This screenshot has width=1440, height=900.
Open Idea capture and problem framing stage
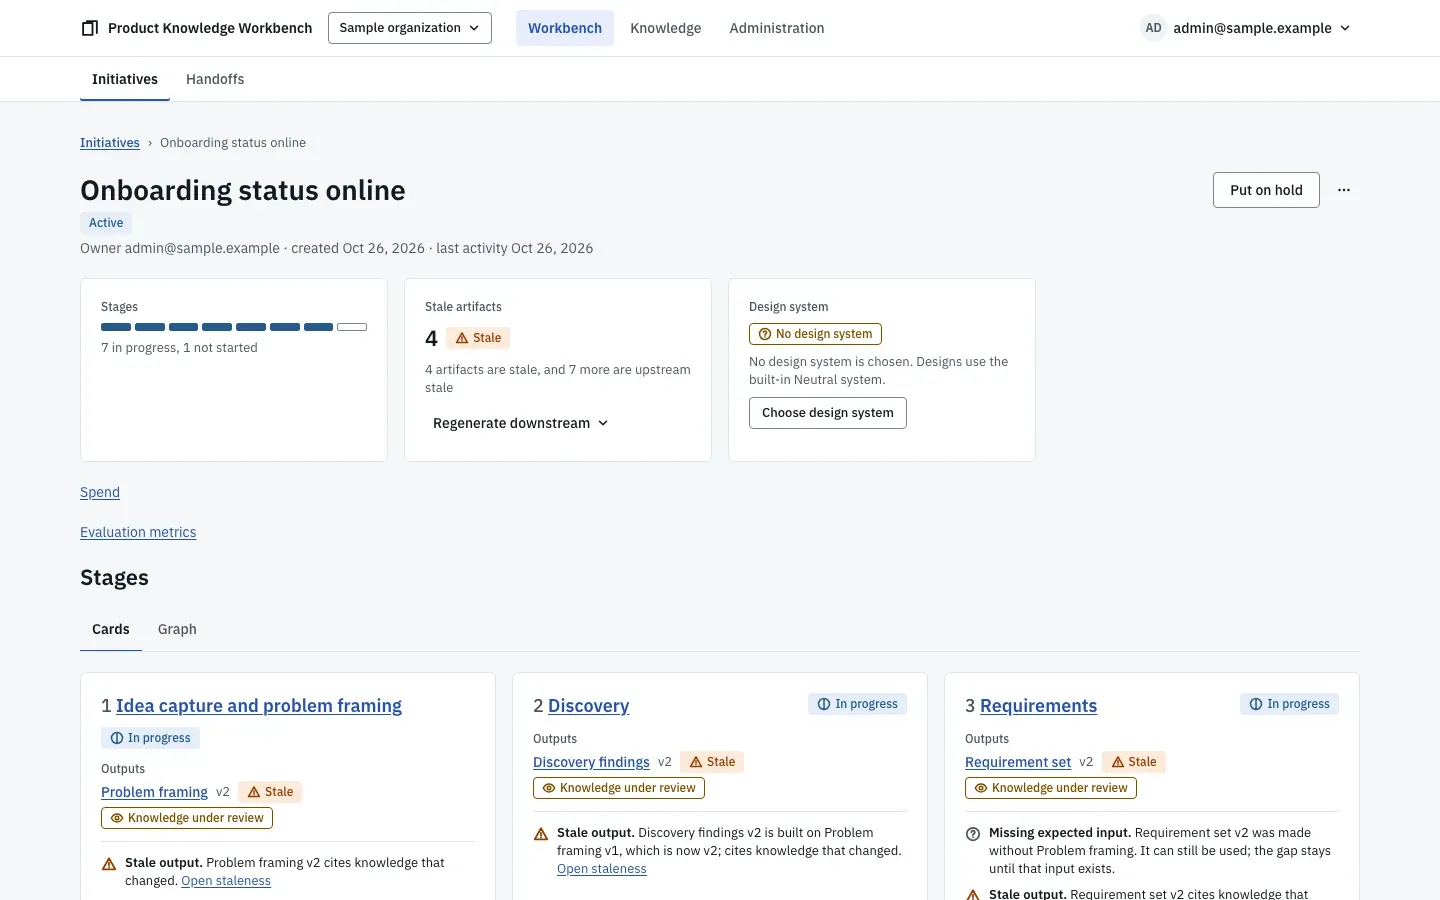tap(259, 706)
